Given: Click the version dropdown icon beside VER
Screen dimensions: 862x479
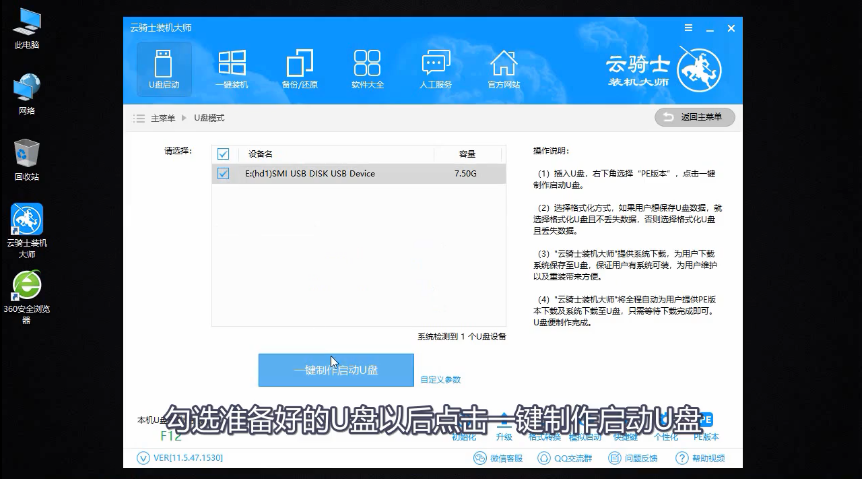Looking at the screenshot, I should click(143, 458).
